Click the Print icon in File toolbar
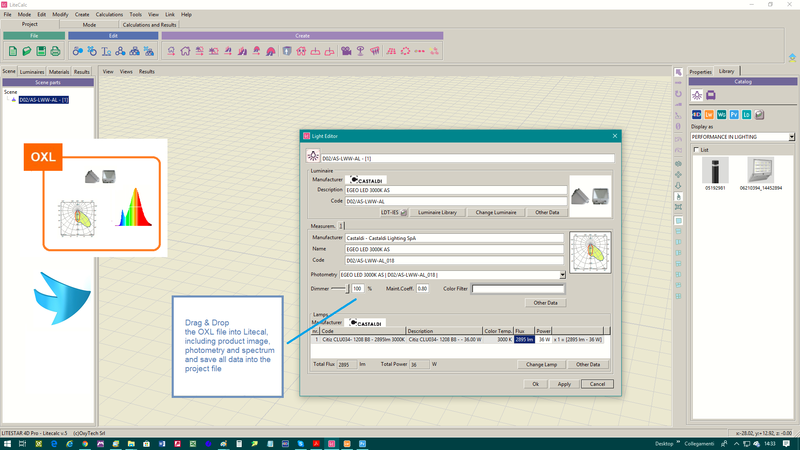This screenshot has width=800, height=450. [55, 51]
